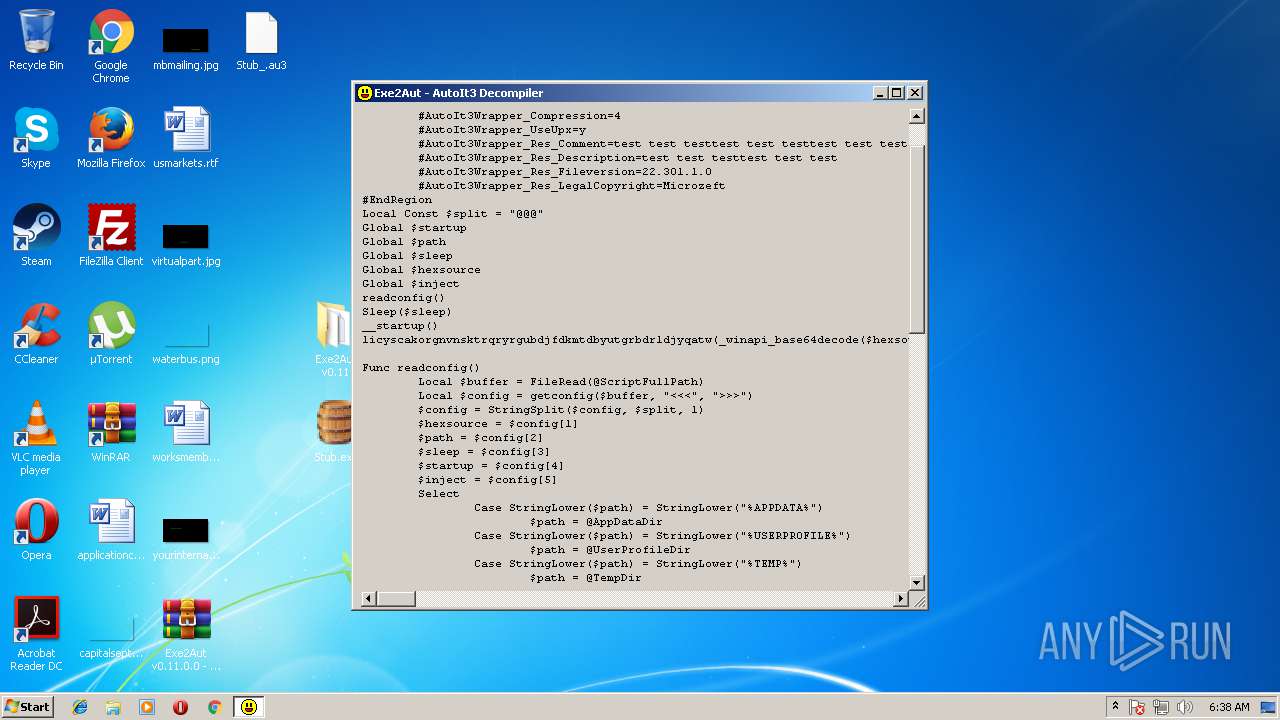This screenshot has width=1280, height=720.
Task: Click the '$inject = $config[5]' code line
Action: click(x=488, y=480)
